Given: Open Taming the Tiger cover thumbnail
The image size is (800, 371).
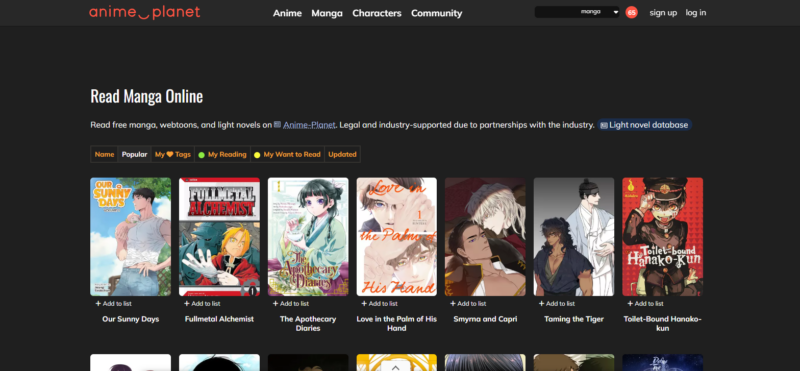Looking at the screenshot, I should pyautogui.click(x=574, y=237).
